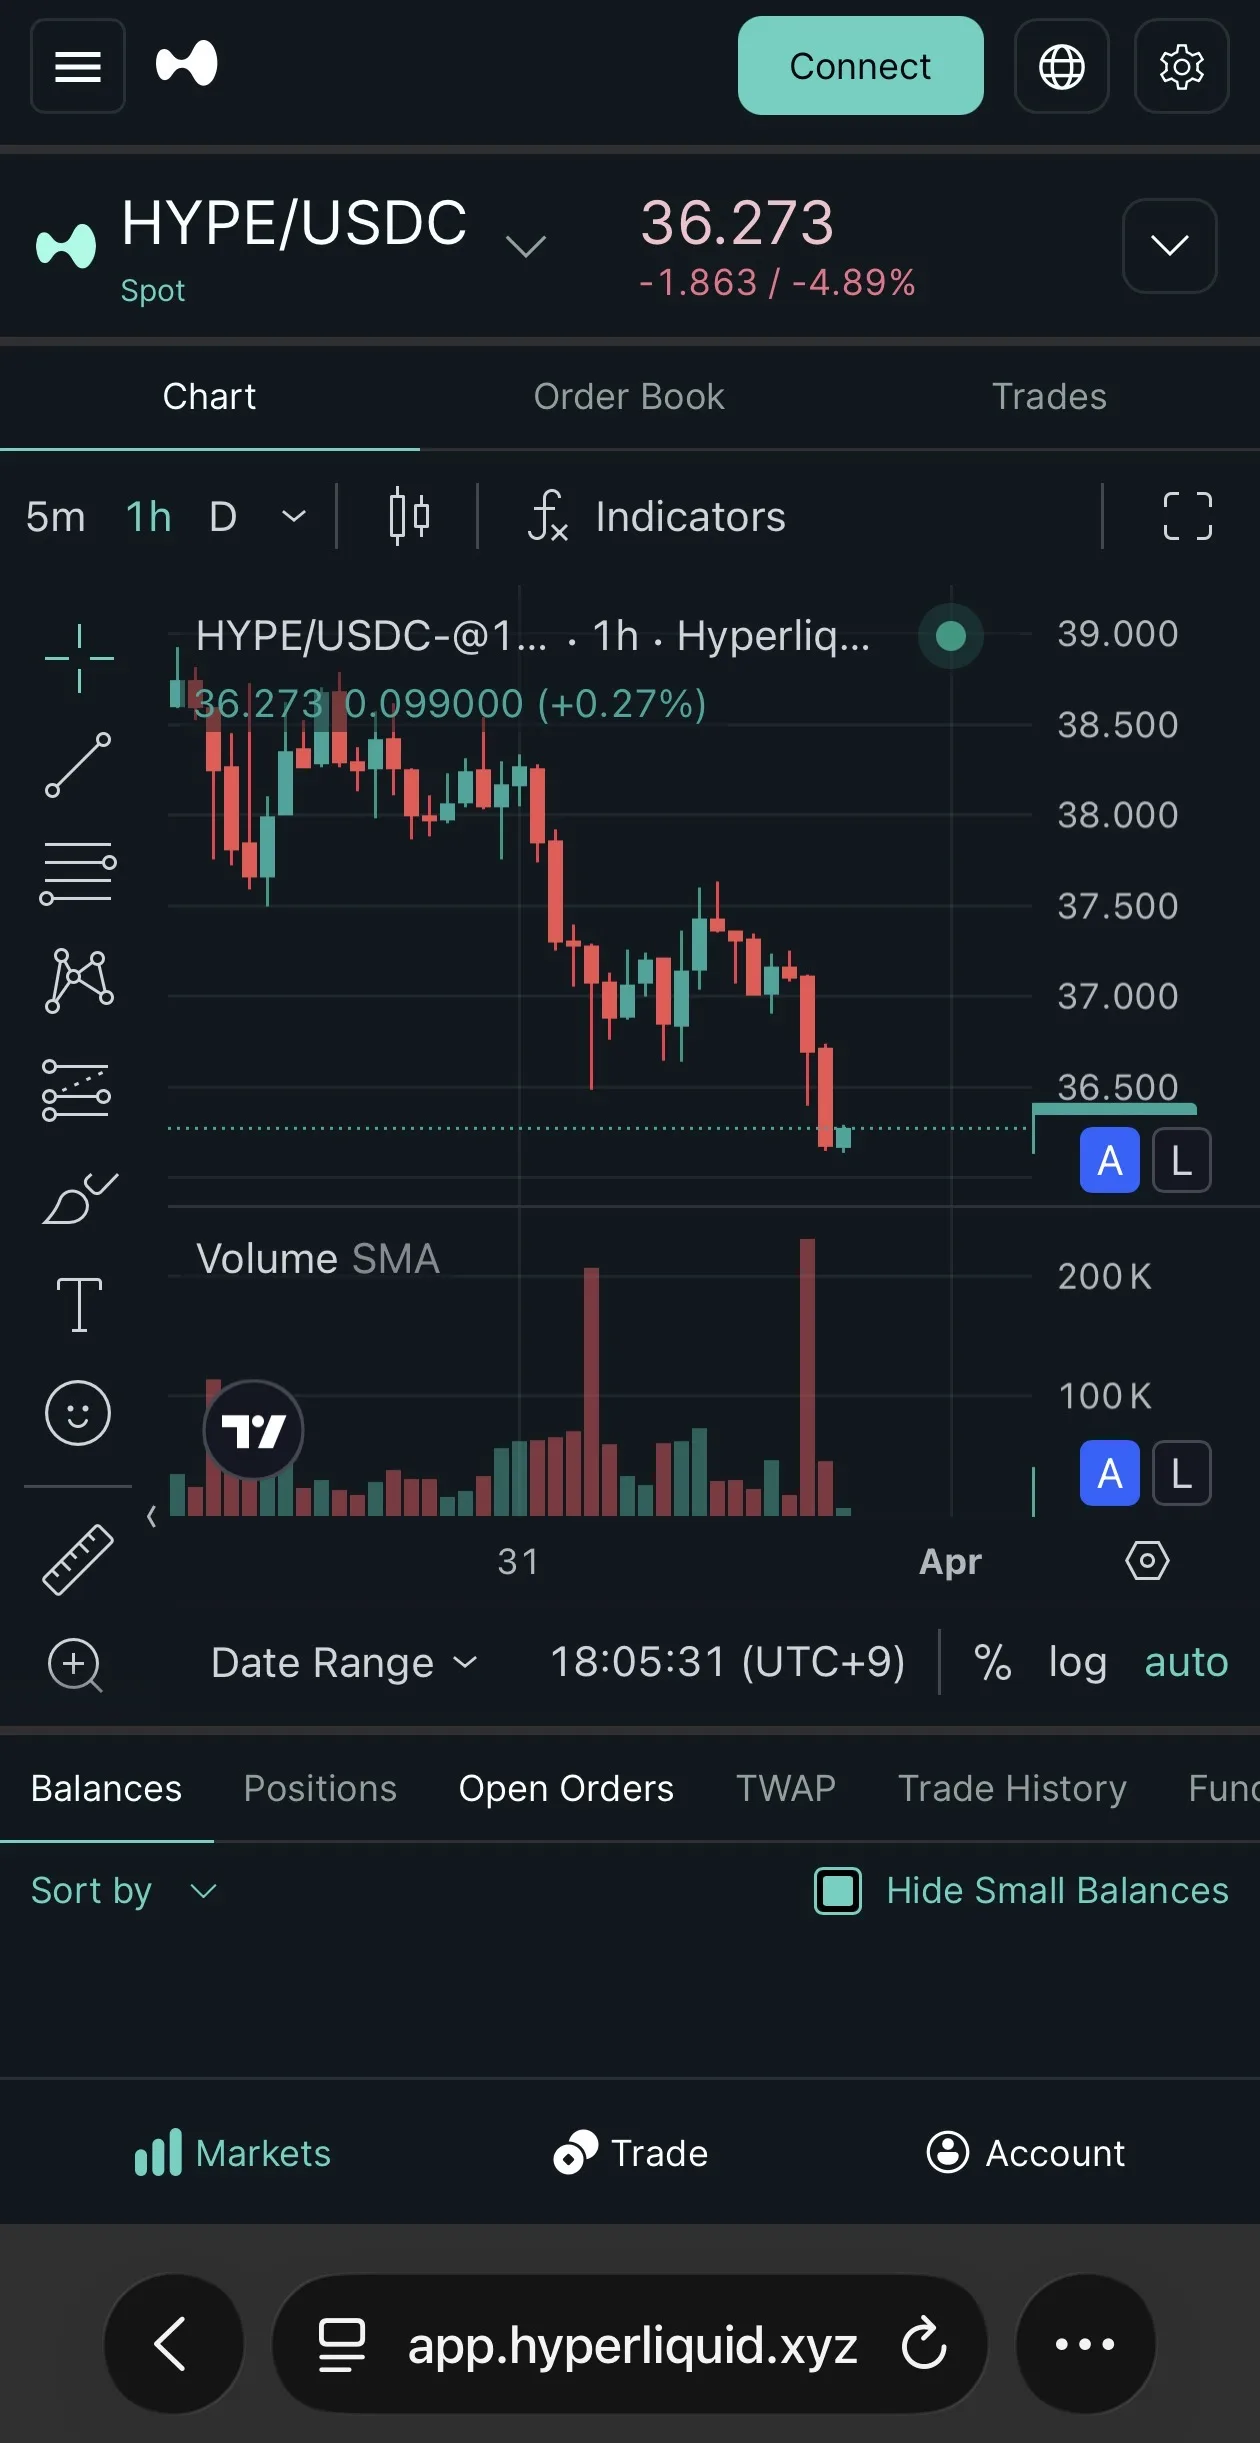Screen dimensions: 1260x2443
Task: Click the Volume SMA indicator legend
Action: pyautogui.click(x=318, y=1258)
